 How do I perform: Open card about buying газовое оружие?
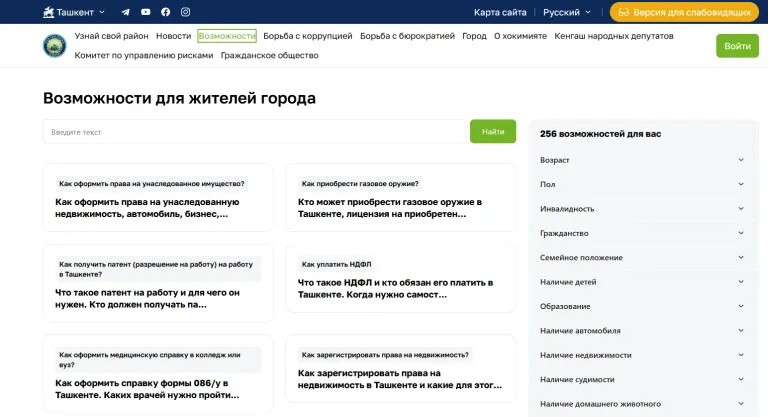(x=401, y=197)
